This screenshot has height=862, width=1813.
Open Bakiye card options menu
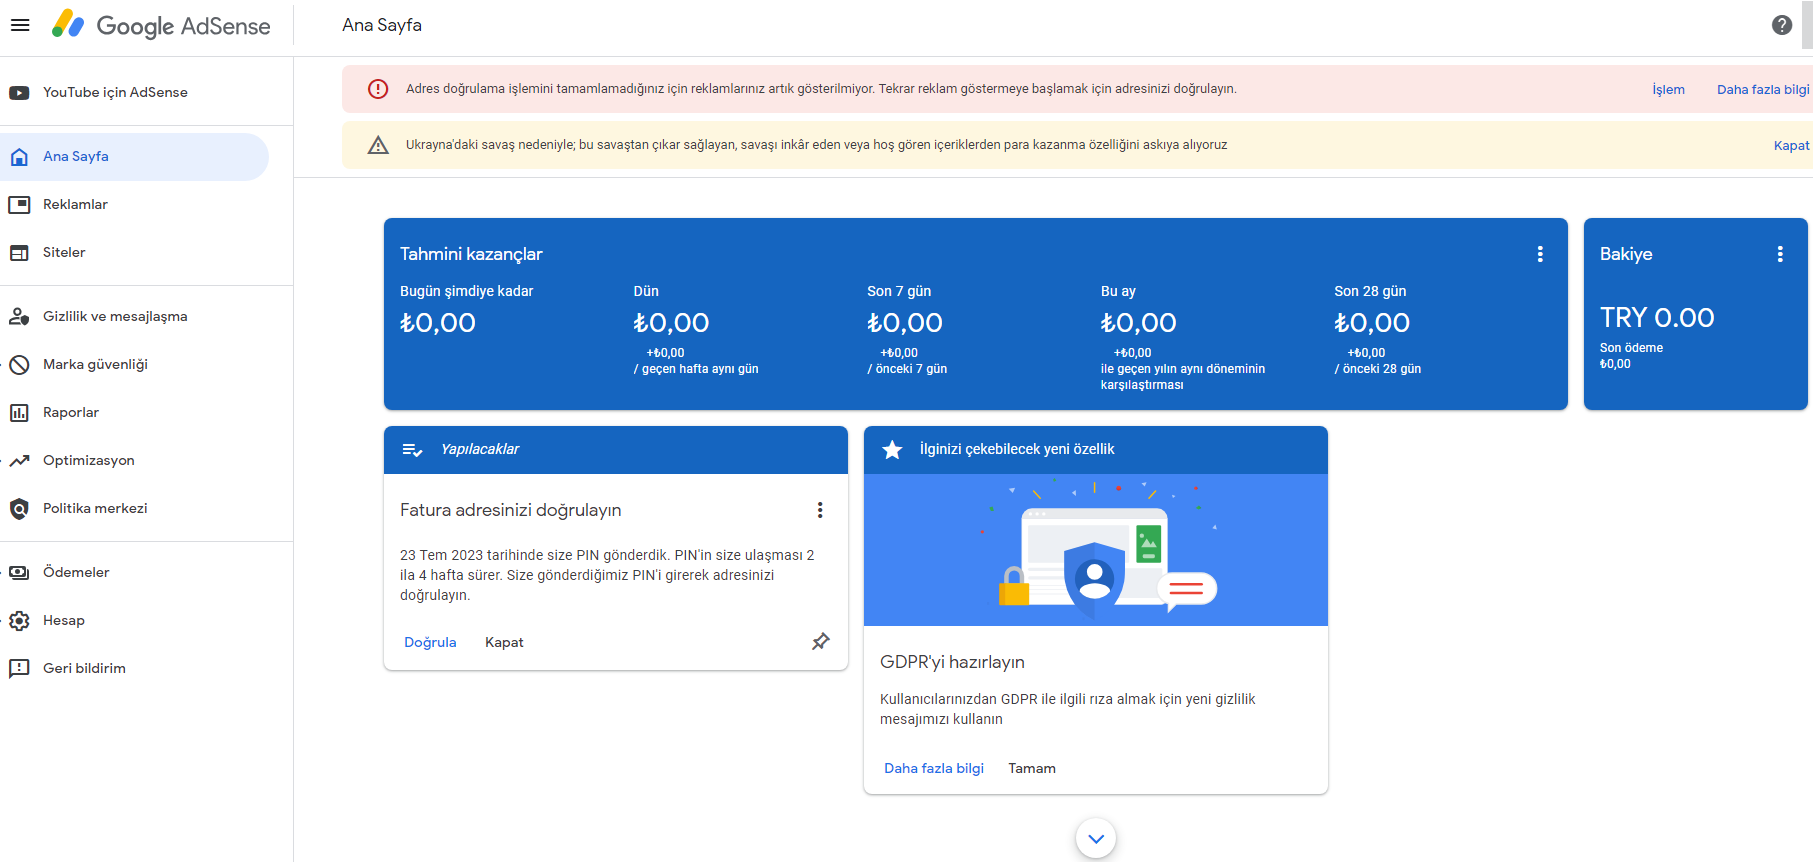pyautogui.click(x=1780, y=254)
